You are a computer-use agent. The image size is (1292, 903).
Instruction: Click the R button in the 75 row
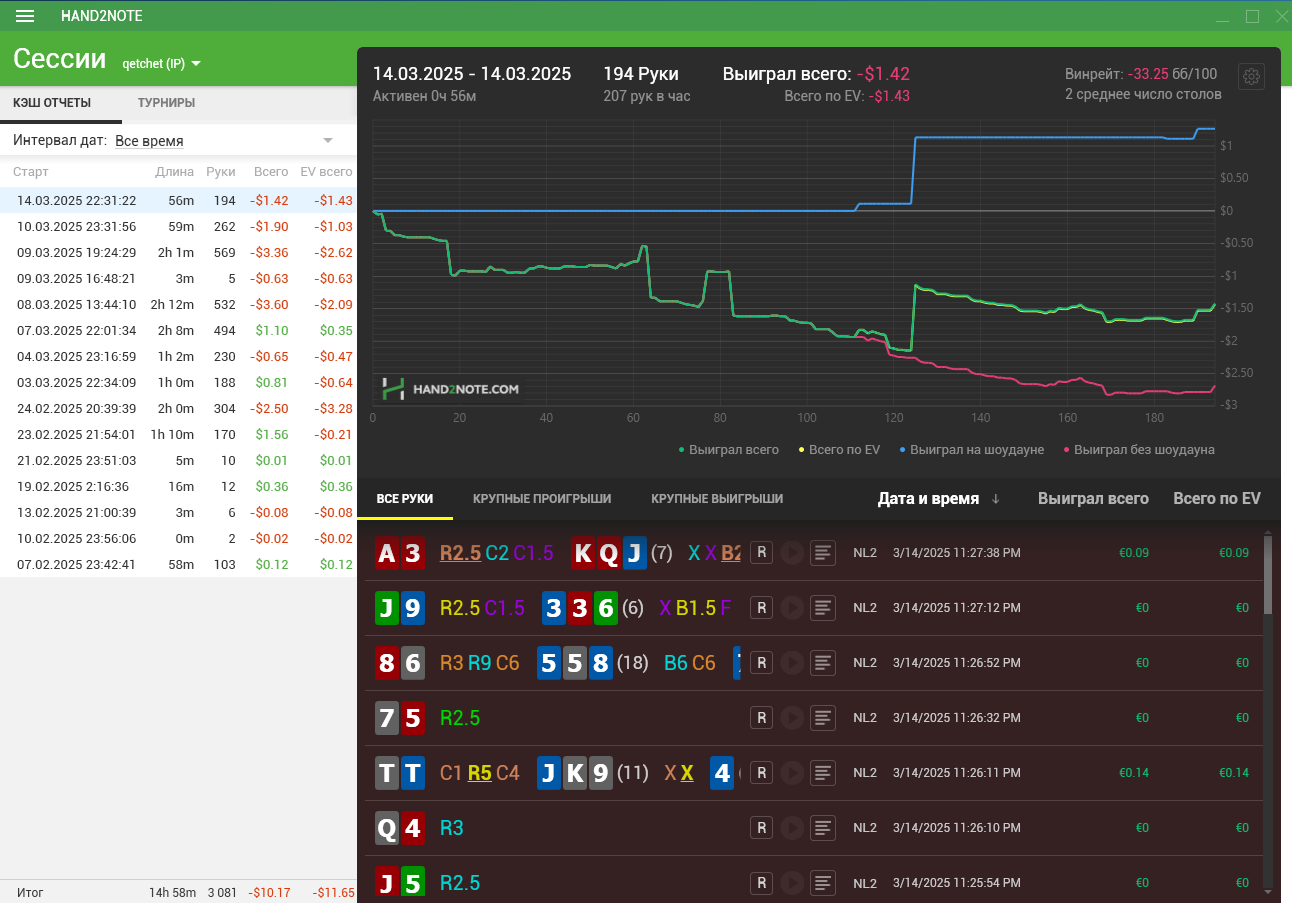[761, 718]
